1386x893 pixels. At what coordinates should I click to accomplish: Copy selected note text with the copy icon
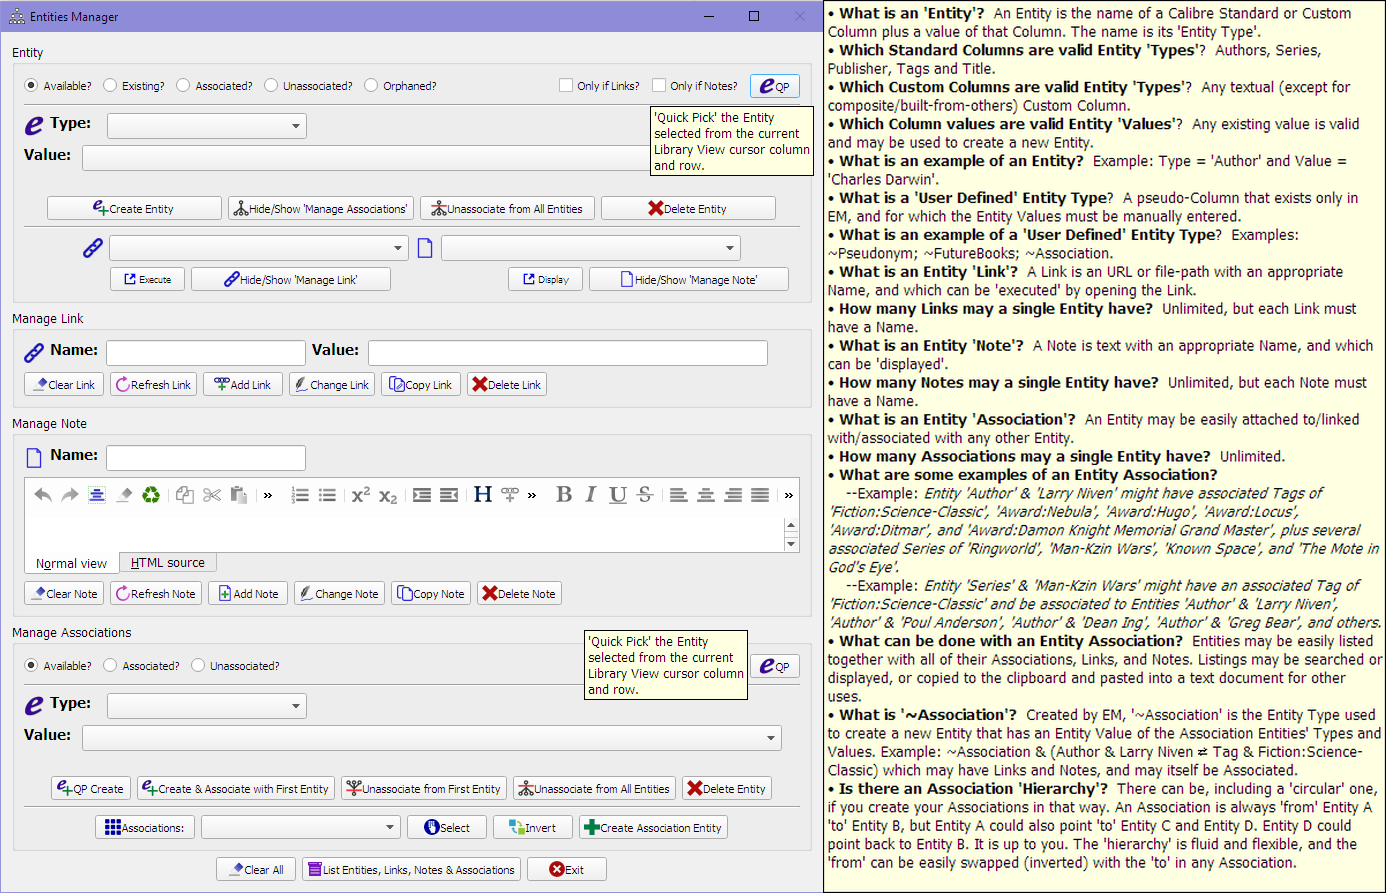(185, 495)
